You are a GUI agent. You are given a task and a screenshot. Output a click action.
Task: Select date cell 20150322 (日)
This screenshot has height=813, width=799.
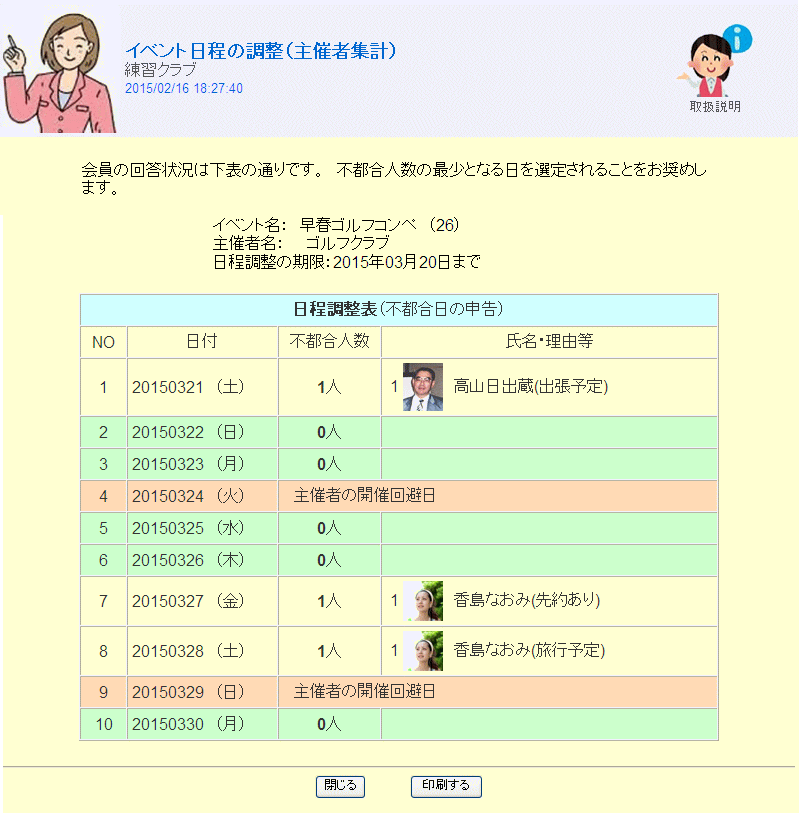pyautogui.click(x=202, y=432)
